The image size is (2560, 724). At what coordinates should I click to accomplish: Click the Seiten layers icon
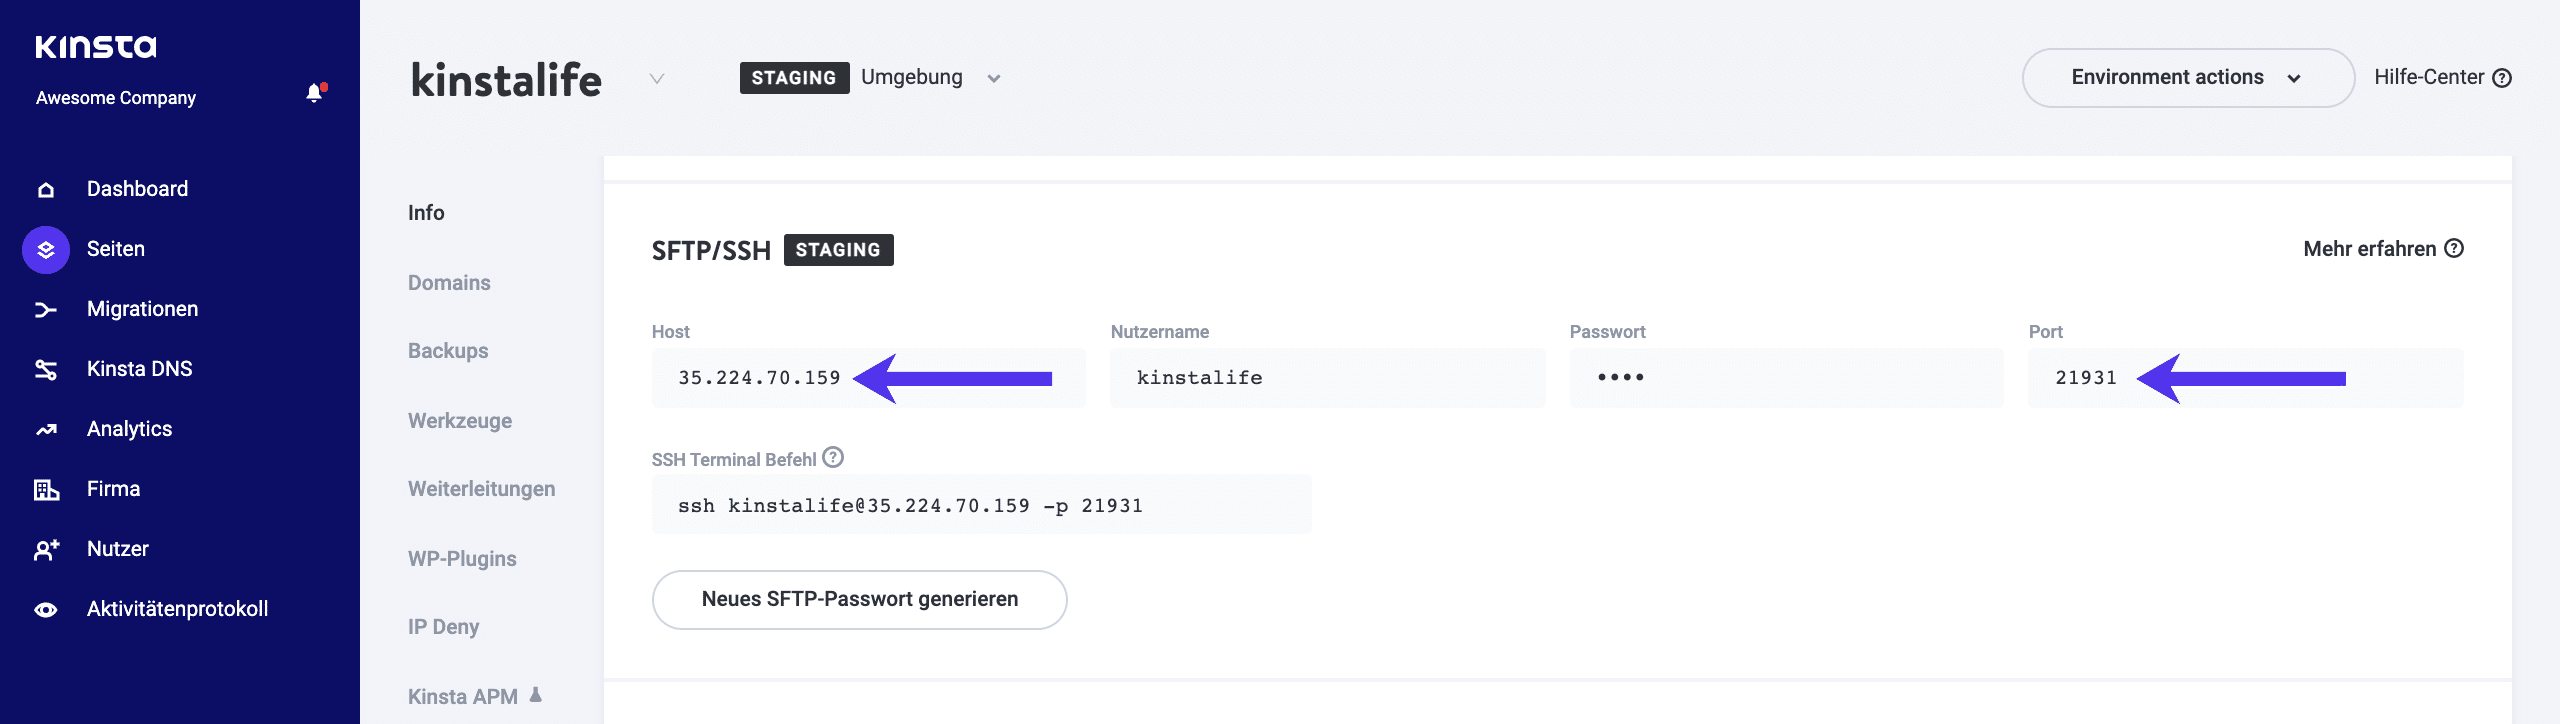[x=46, y=250]
